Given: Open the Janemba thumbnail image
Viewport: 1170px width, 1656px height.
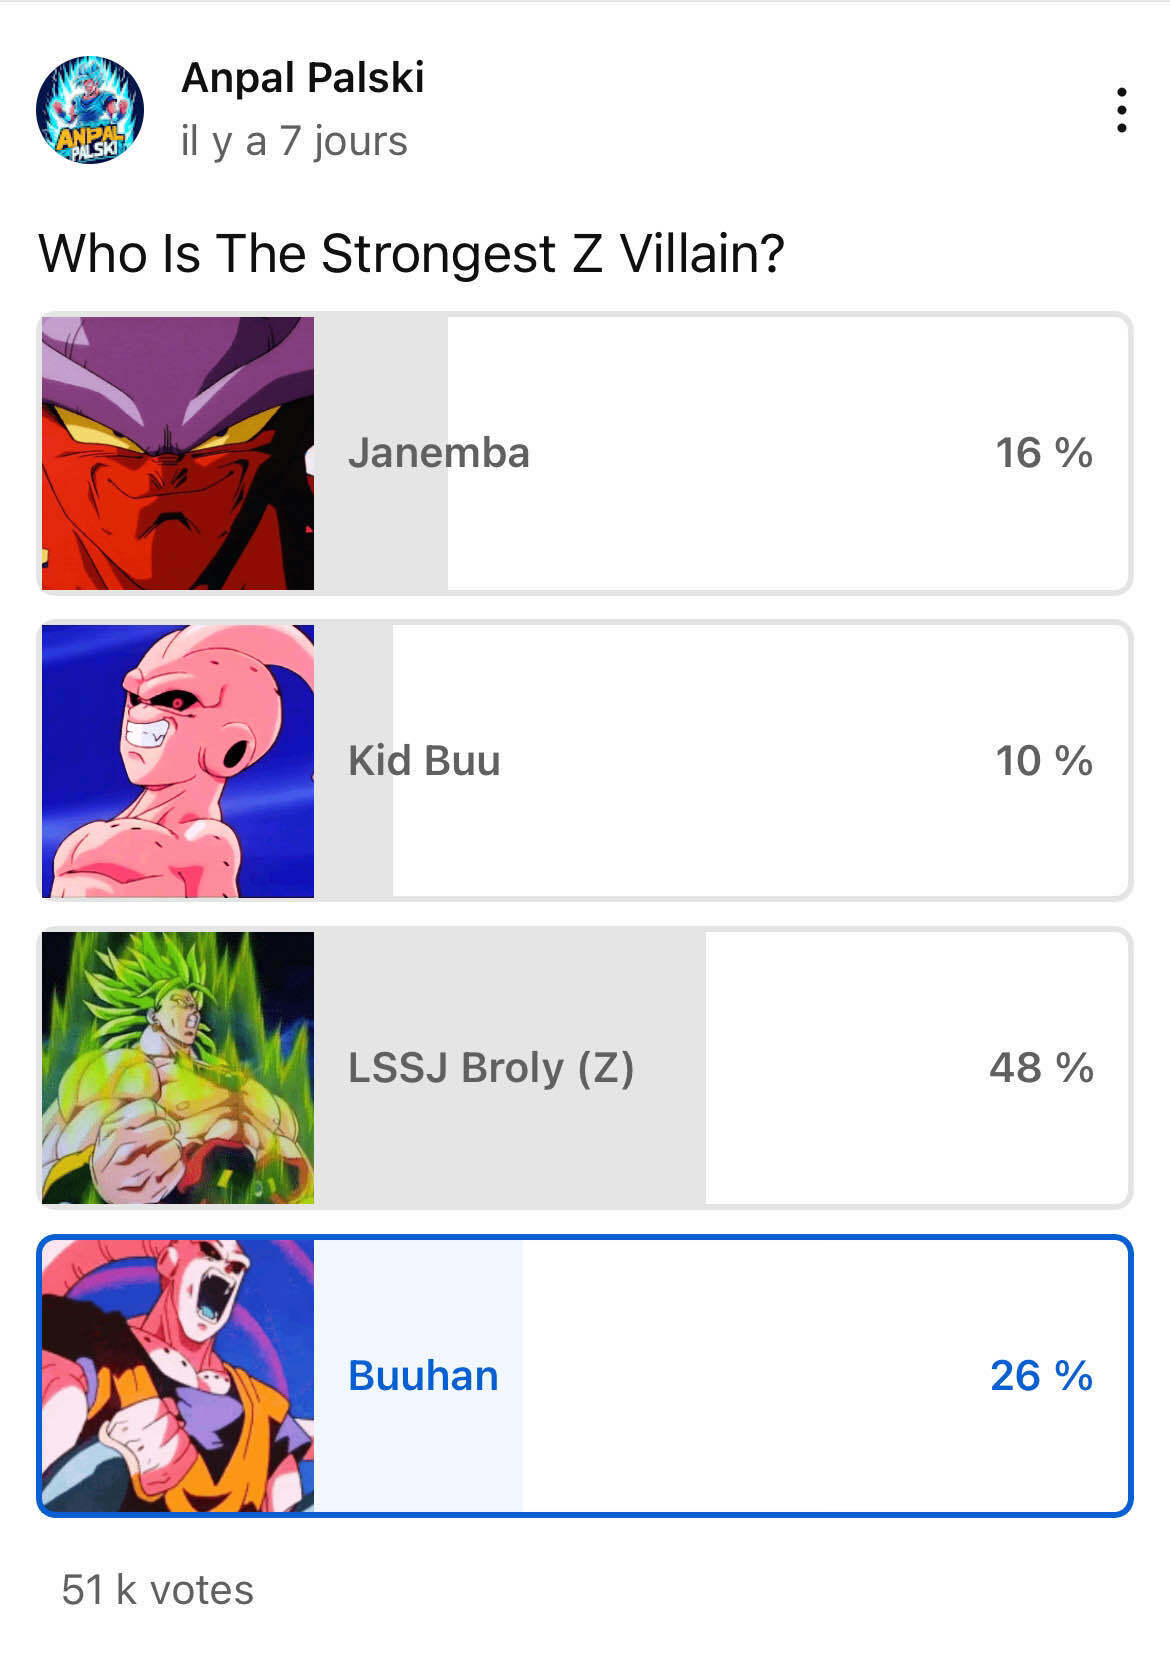Looking at the screenshot, I should pos(178,453).
